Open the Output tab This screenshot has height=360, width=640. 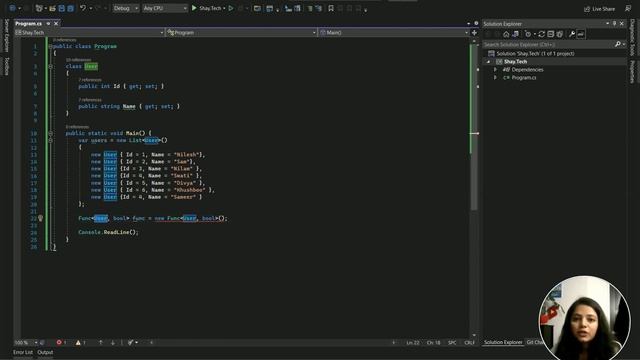coord(45,352)
